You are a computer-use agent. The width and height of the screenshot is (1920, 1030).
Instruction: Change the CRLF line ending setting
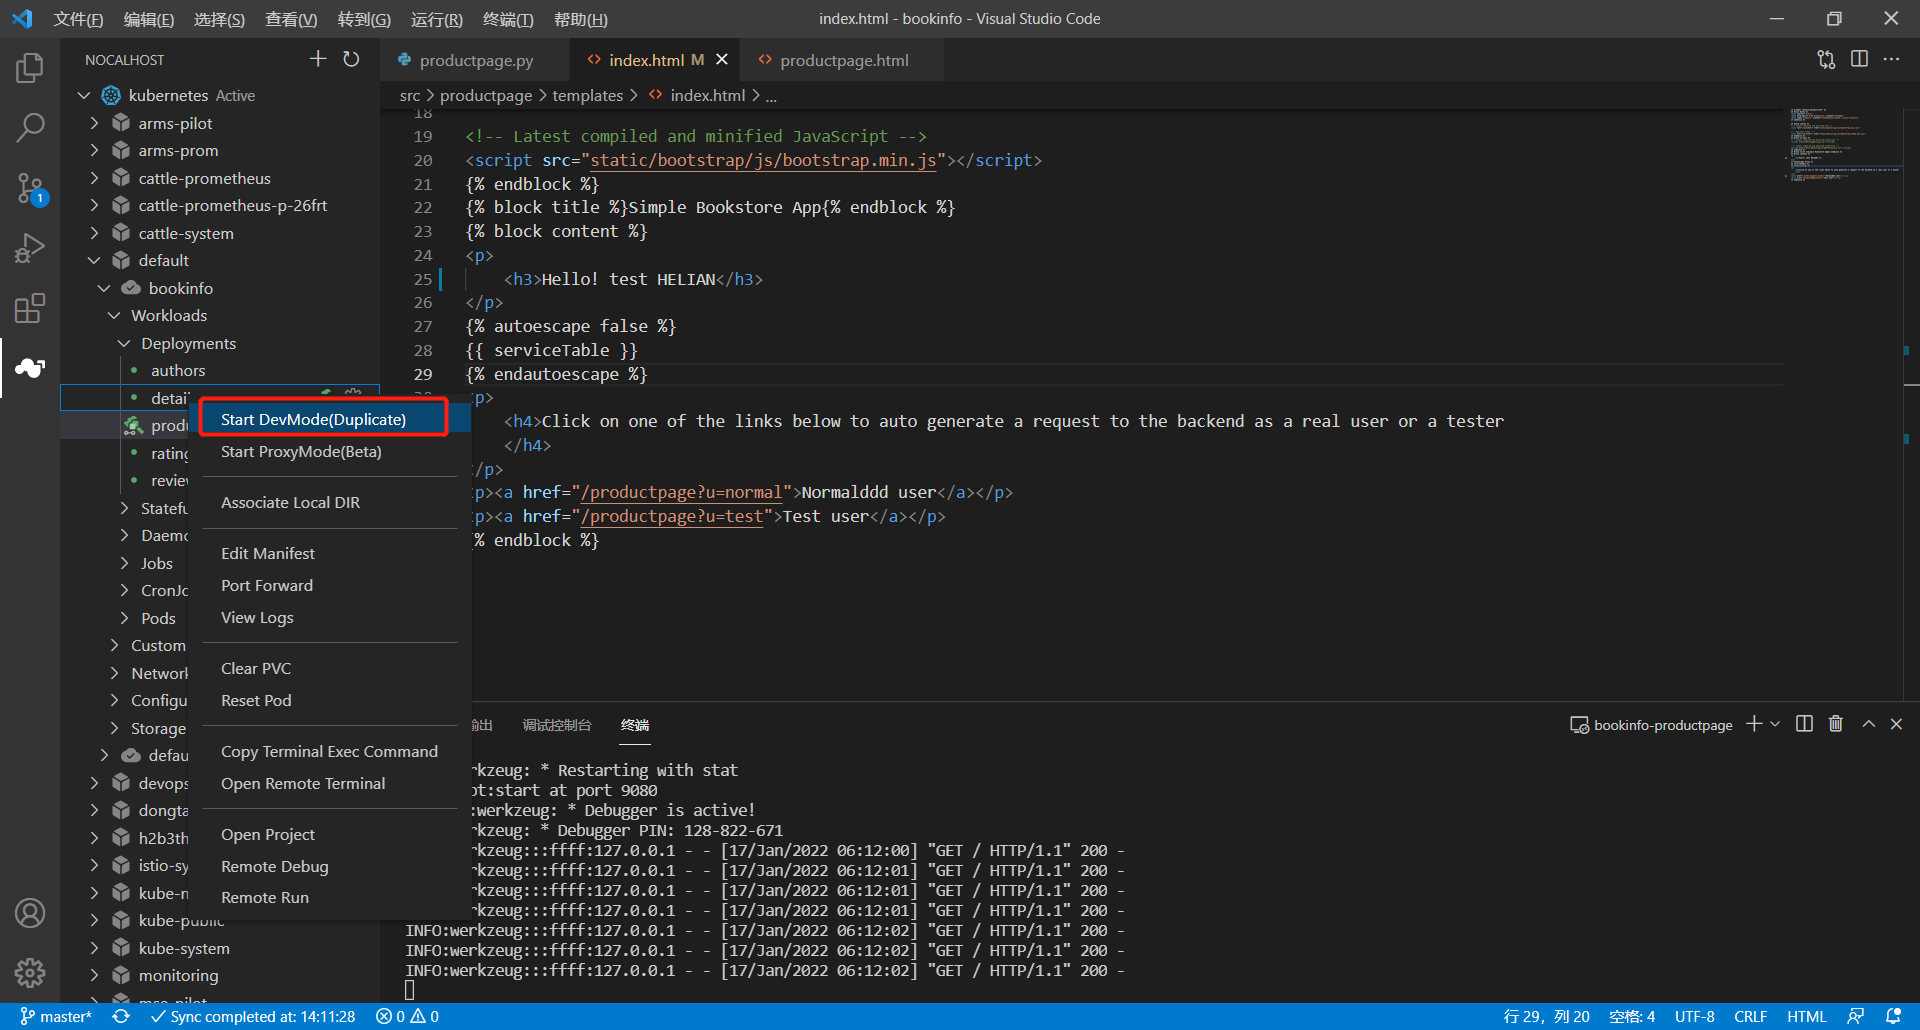(x=1750, y=1016)
